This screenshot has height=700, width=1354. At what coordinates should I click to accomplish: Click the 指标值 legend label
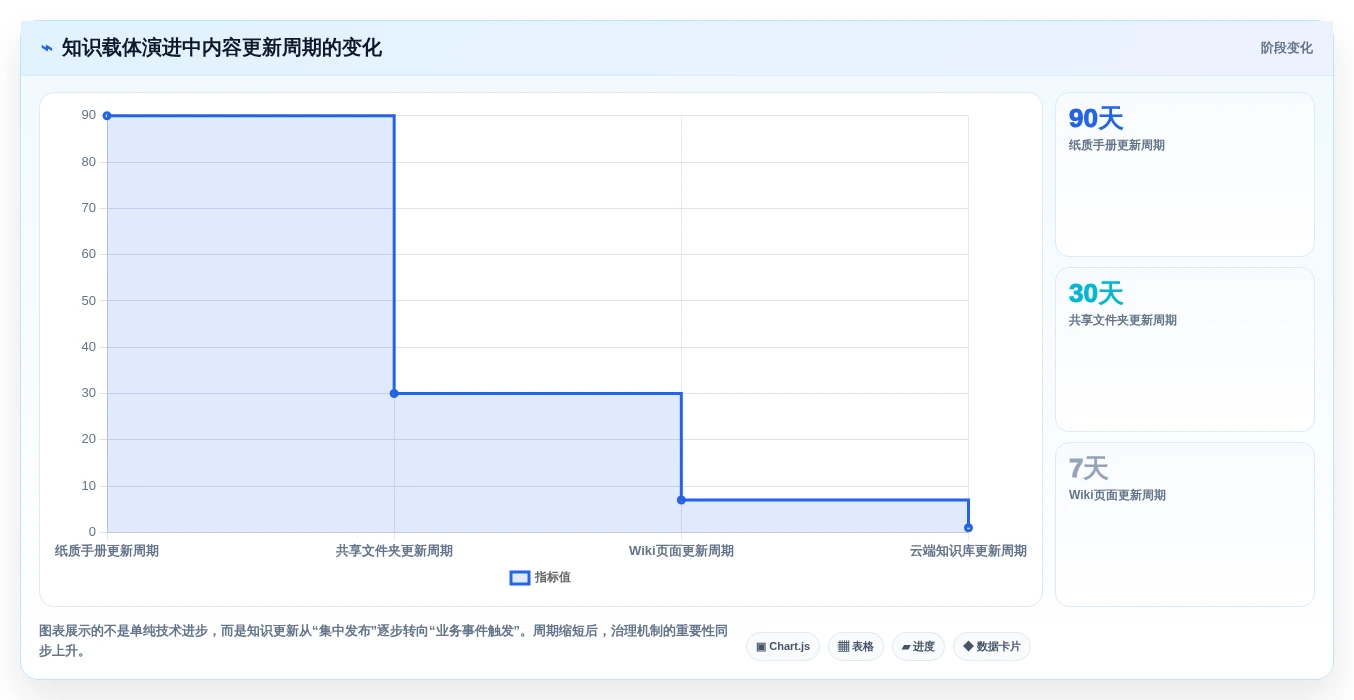[x=553, y=578]
